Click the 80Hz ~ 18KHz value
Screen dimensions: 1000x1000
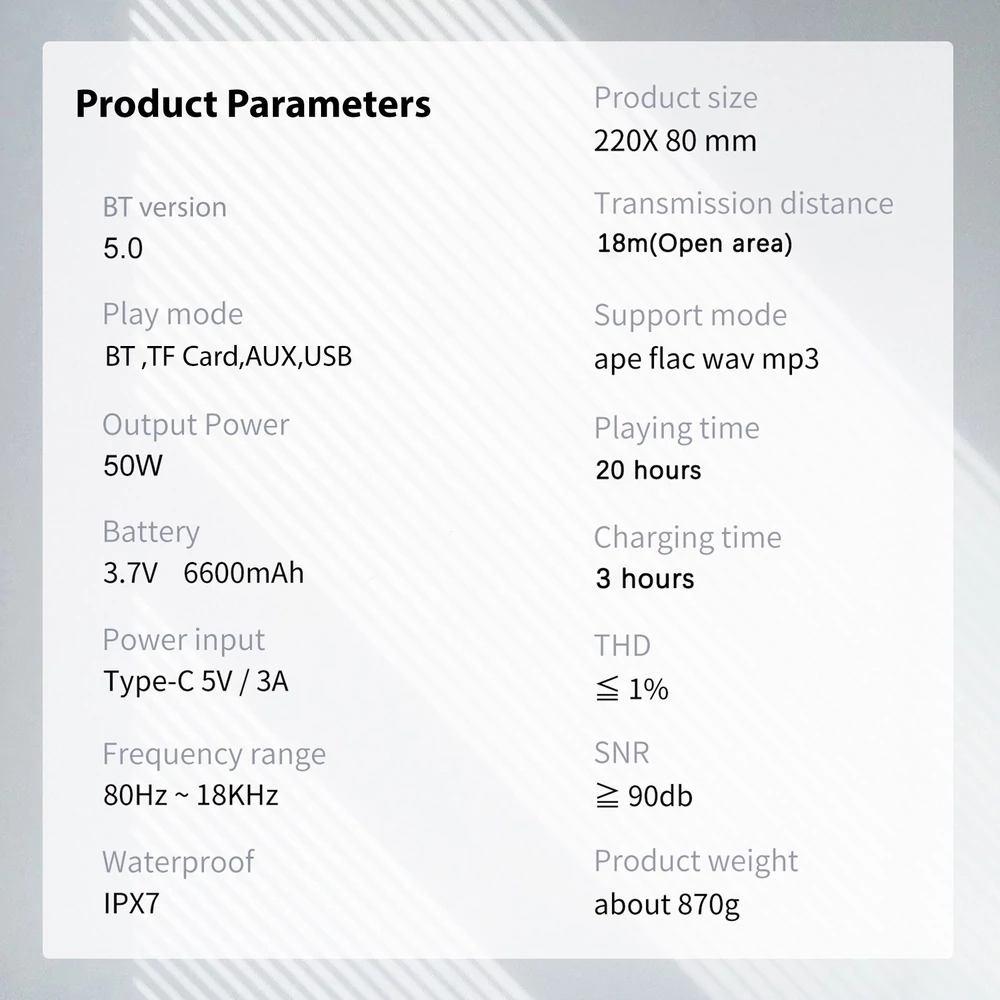(191, 795)
